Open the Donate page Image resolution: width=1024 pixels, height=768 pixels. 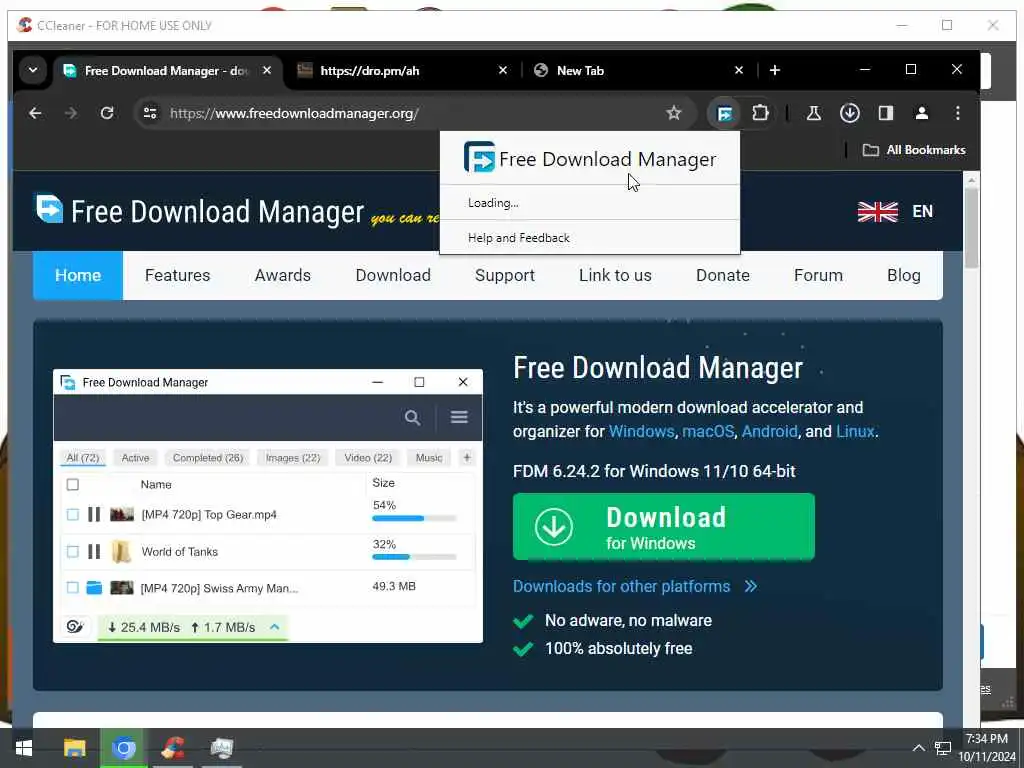(x=723, y=276)
